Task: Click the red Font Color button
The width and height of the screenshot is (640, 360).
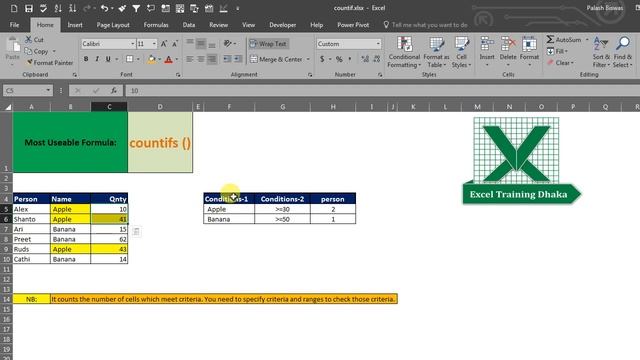Action: click(x=169, y=59)
